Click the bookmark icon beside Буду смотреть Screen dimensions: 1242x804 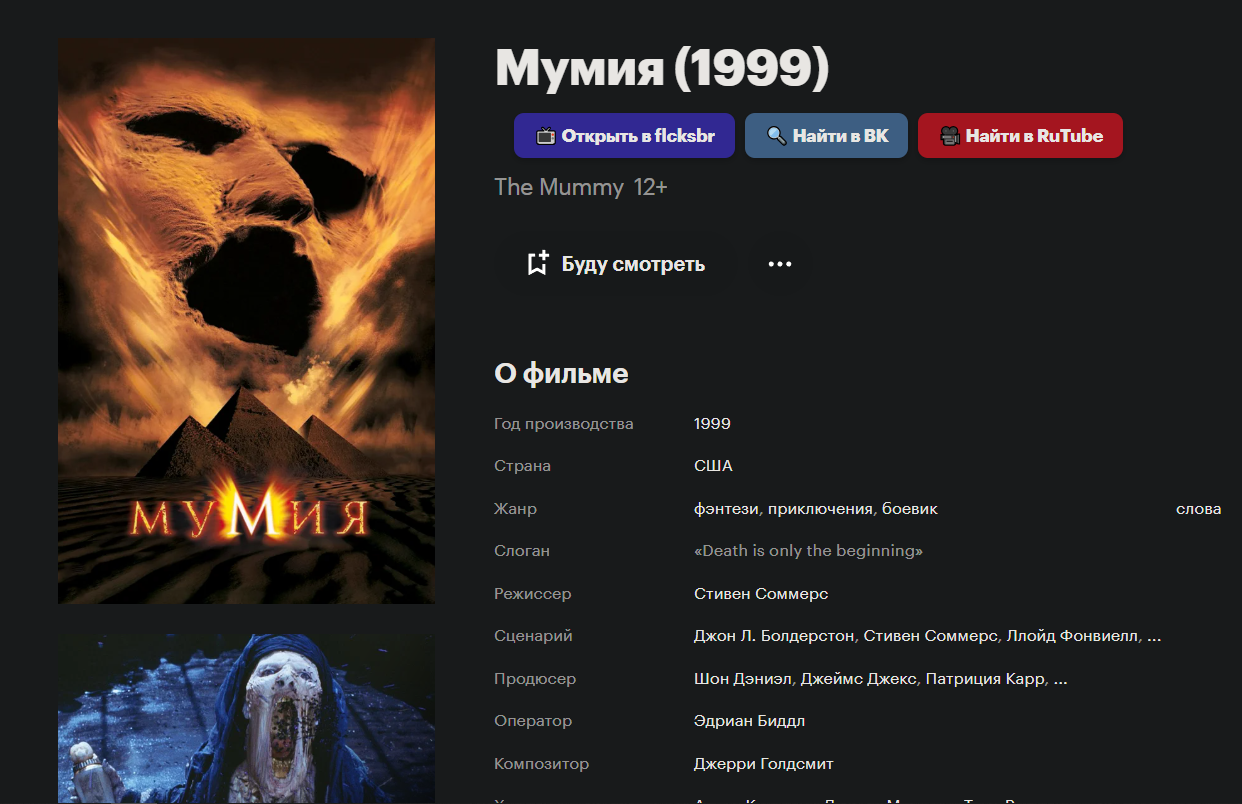coord(538,264)
